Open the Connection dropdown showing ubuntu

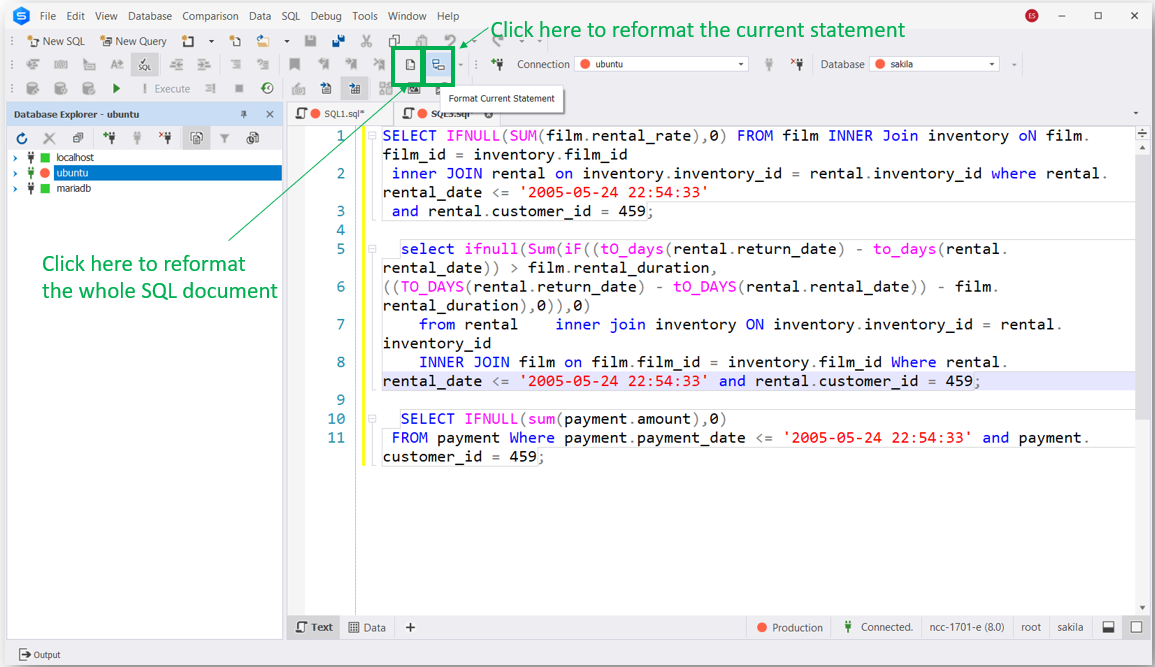click(x=660, y=63)
